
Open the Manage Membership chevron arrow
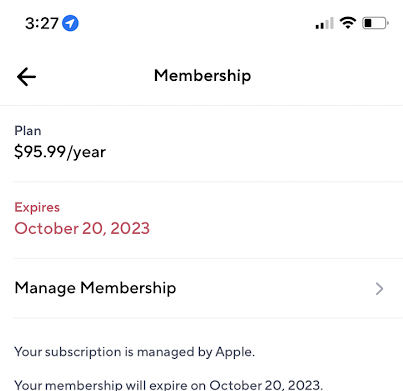pyautogui.click(x=379, y=289)
